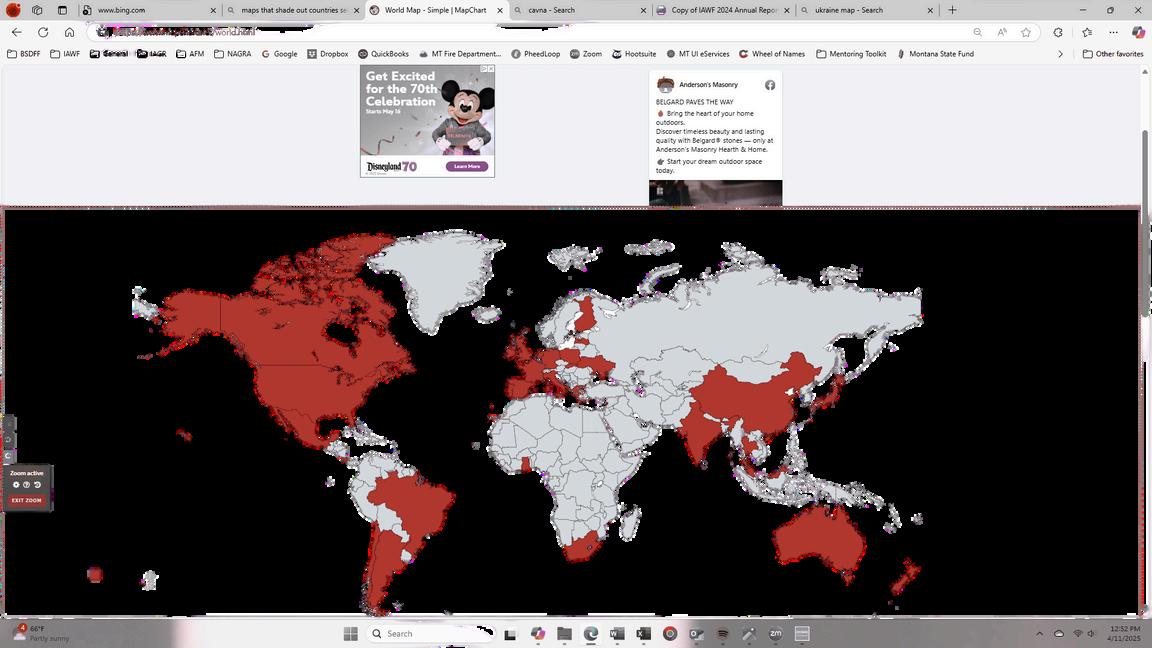Open the QuickBooks bookmark
Image resolution: width=1152 pixels, height=648 pixels.
click(384, 54)
